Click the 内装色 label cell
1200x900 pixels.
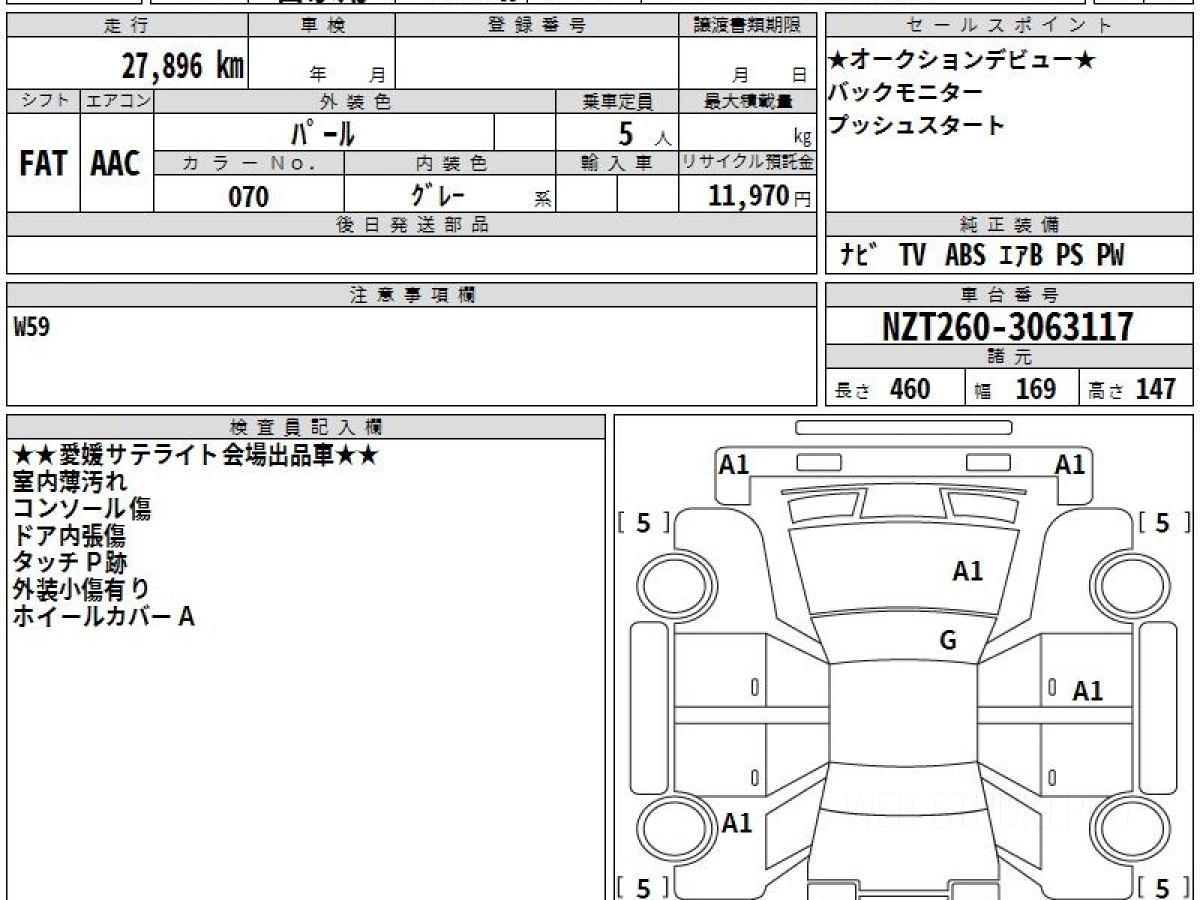tap(450, 163)
